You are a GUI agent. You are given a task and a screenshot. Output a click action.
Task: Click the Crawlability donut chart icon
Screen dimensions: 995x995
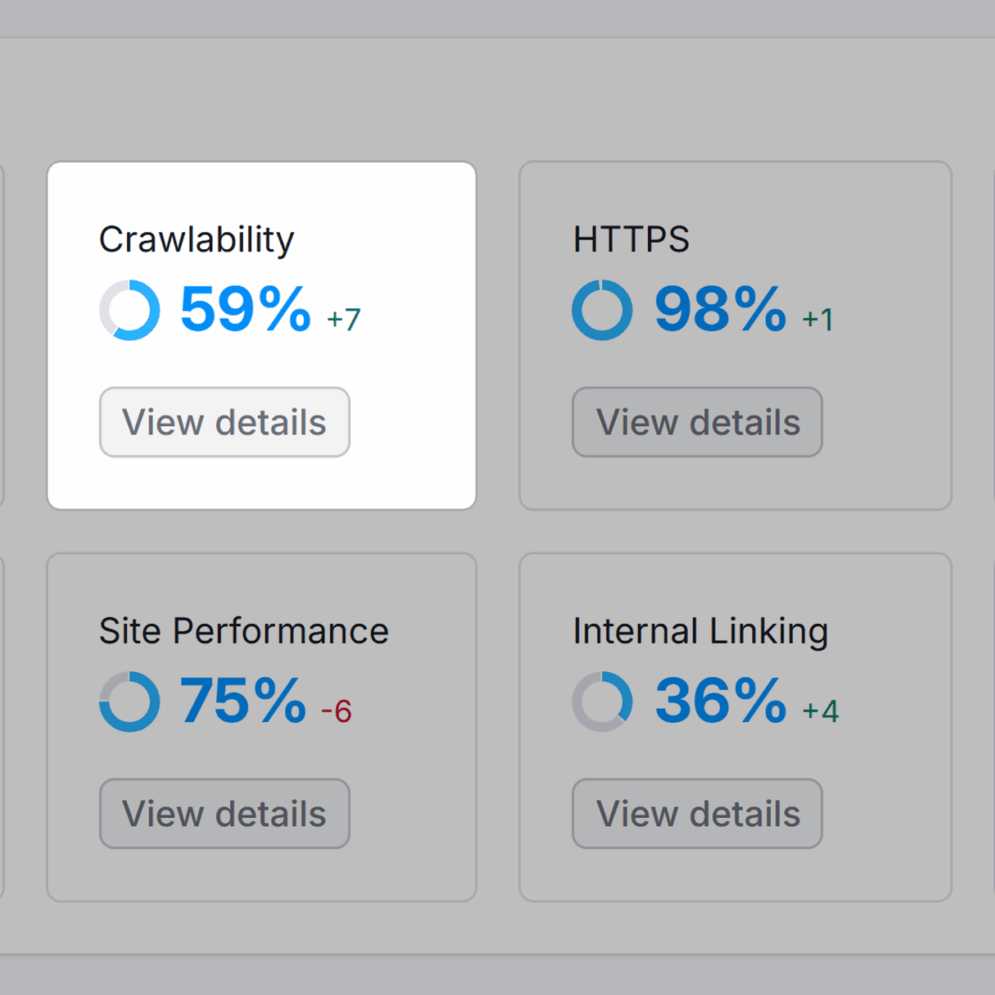click(130, 310)
